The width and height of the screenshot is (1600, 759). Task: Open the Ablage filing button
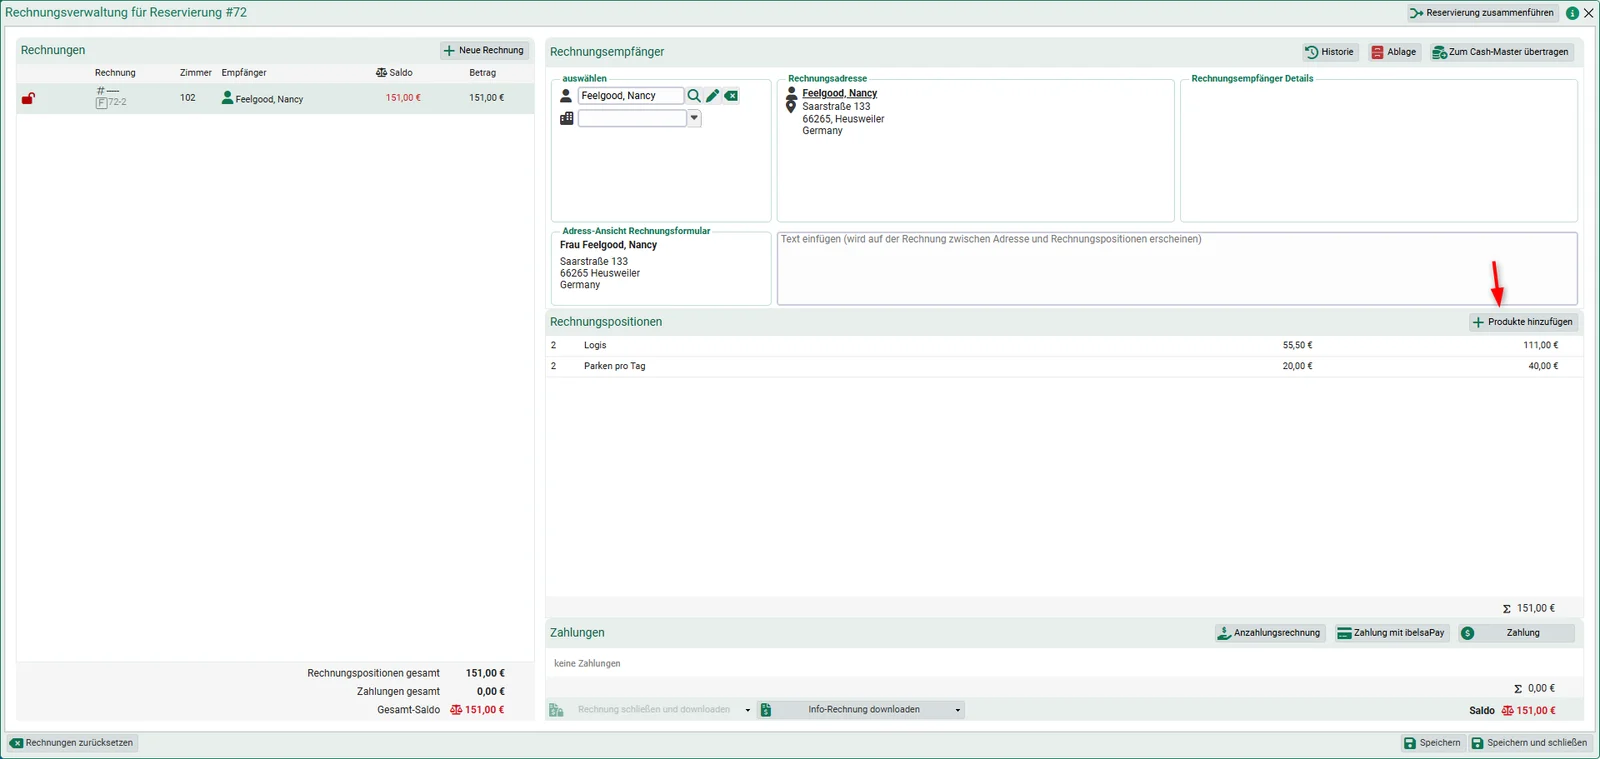(x=1394, y=52)
